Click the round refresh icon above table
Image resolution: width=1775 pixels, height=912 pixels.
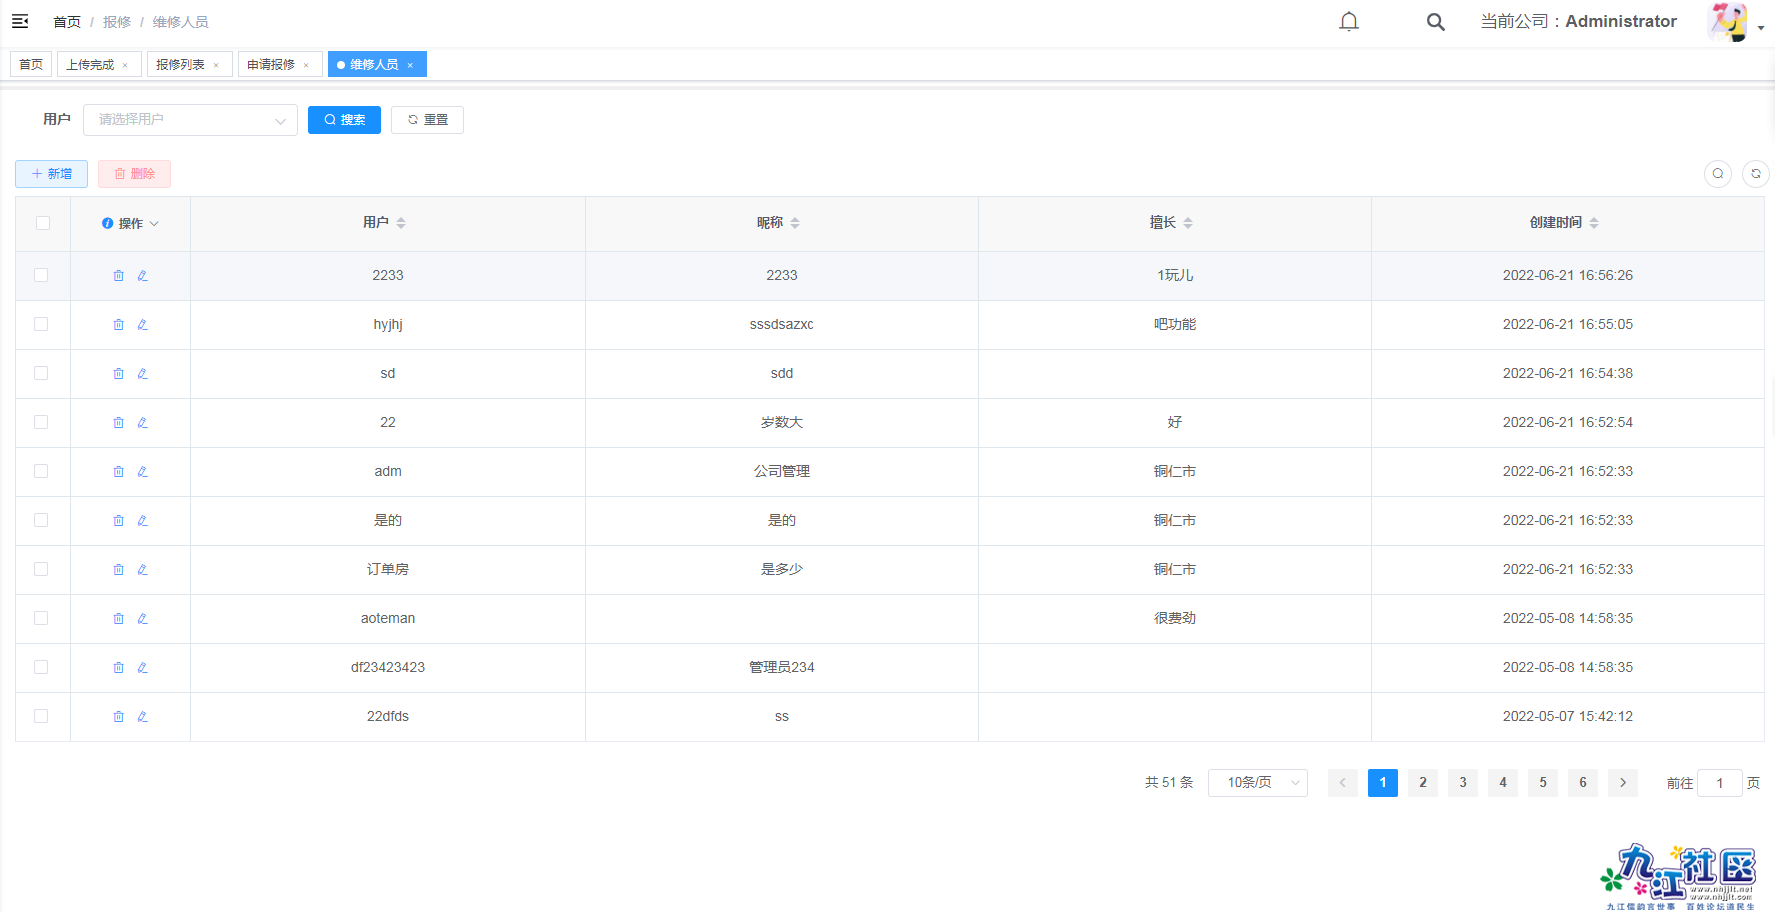coord(1755,174)
